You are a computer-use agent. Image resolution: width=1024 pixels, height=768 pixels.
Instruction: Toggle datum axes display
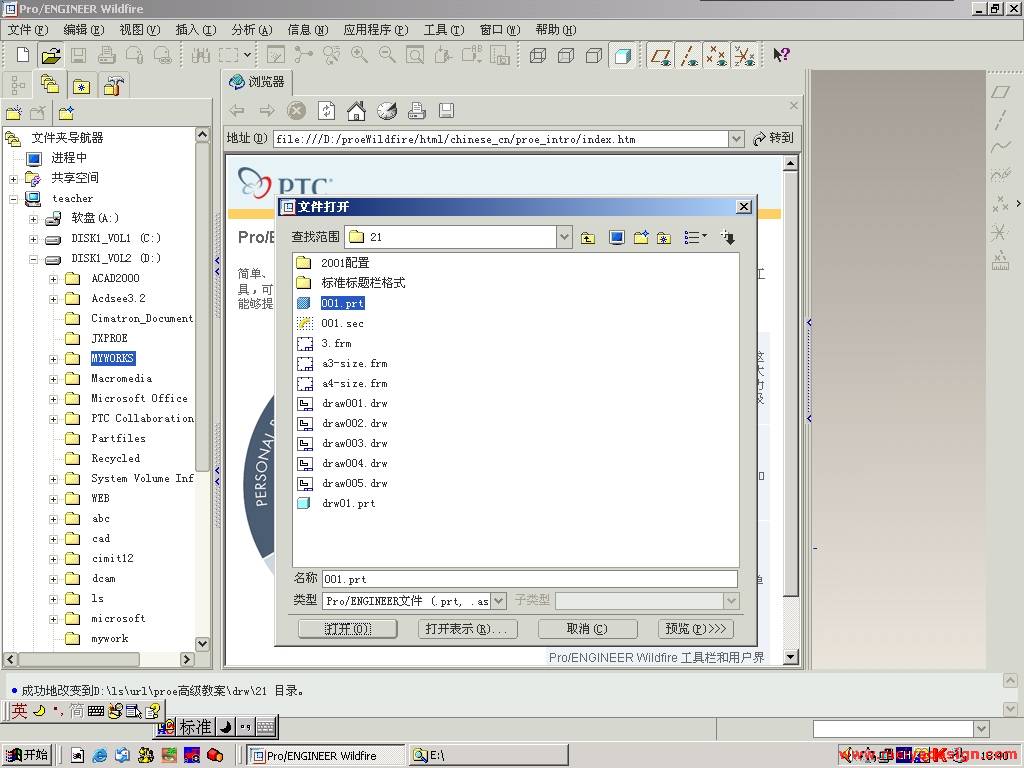click(x=689, y=56)
